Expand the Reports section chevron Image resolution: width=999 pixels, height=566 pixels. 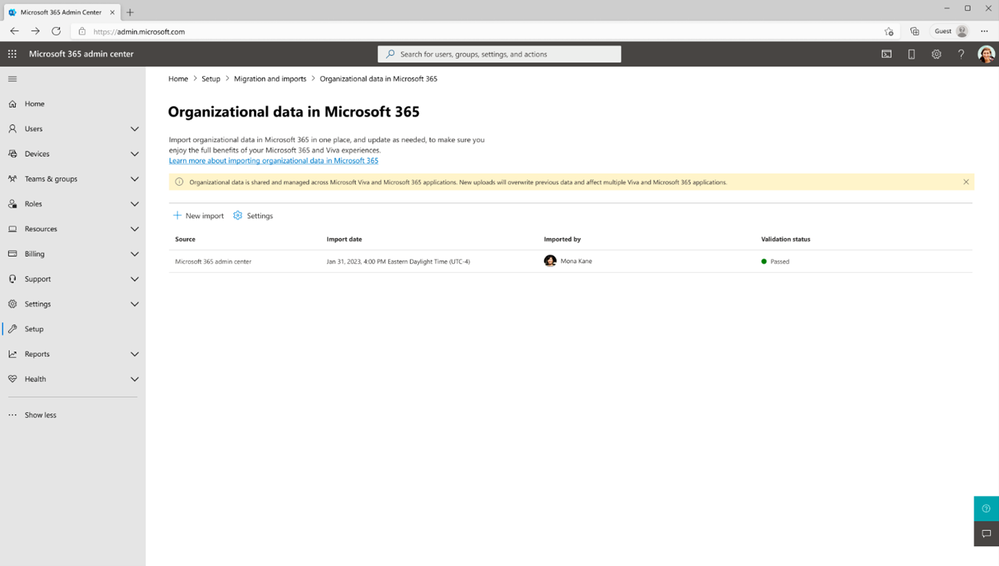(134, 354)
